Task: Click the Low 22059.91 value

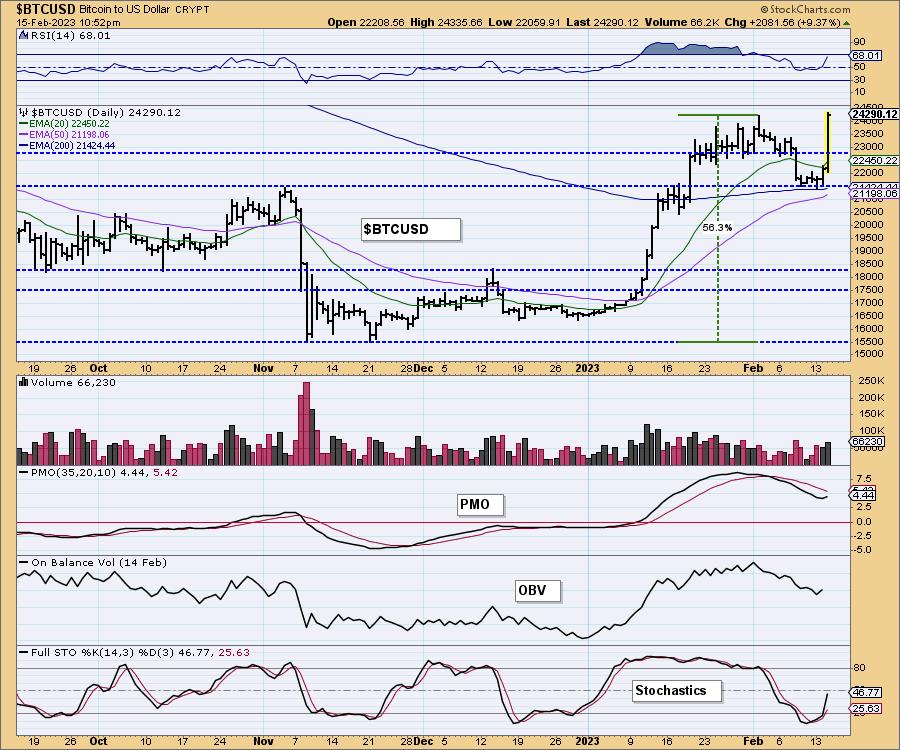Action: click(x=526, y=22)
